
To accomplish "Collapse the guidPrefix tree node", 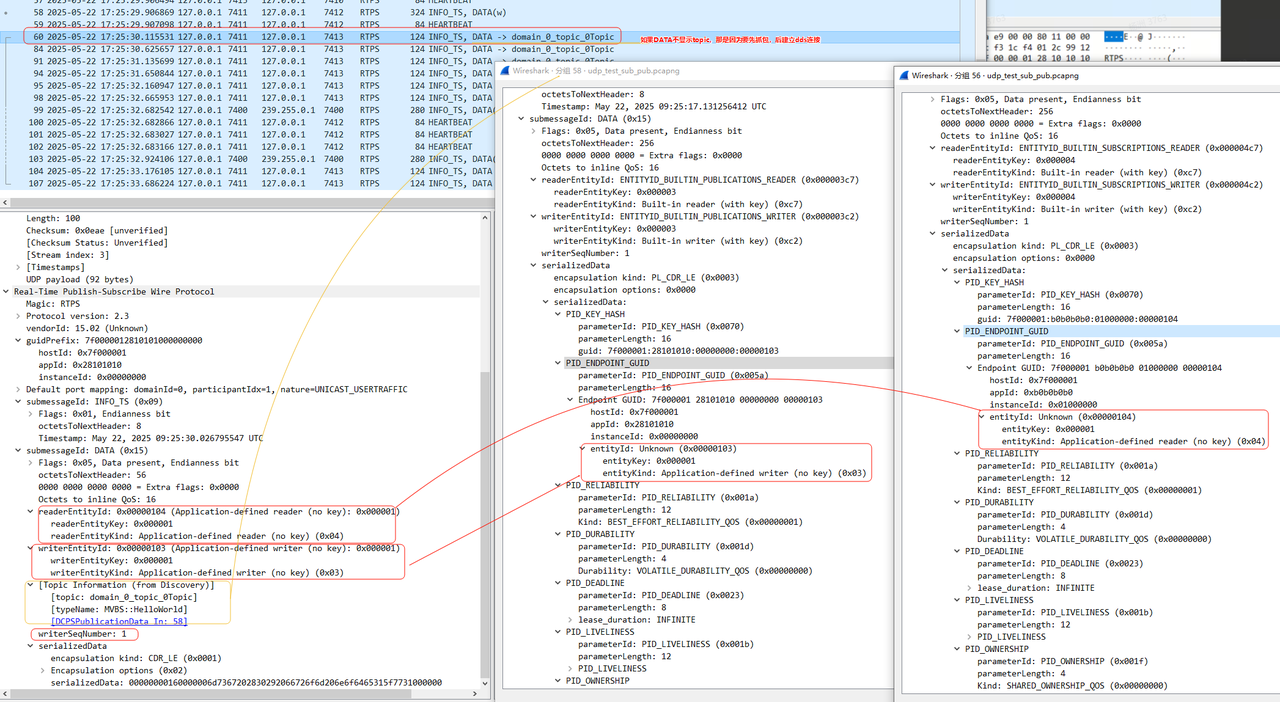I will pyautogui.click(x=18, y=340).
